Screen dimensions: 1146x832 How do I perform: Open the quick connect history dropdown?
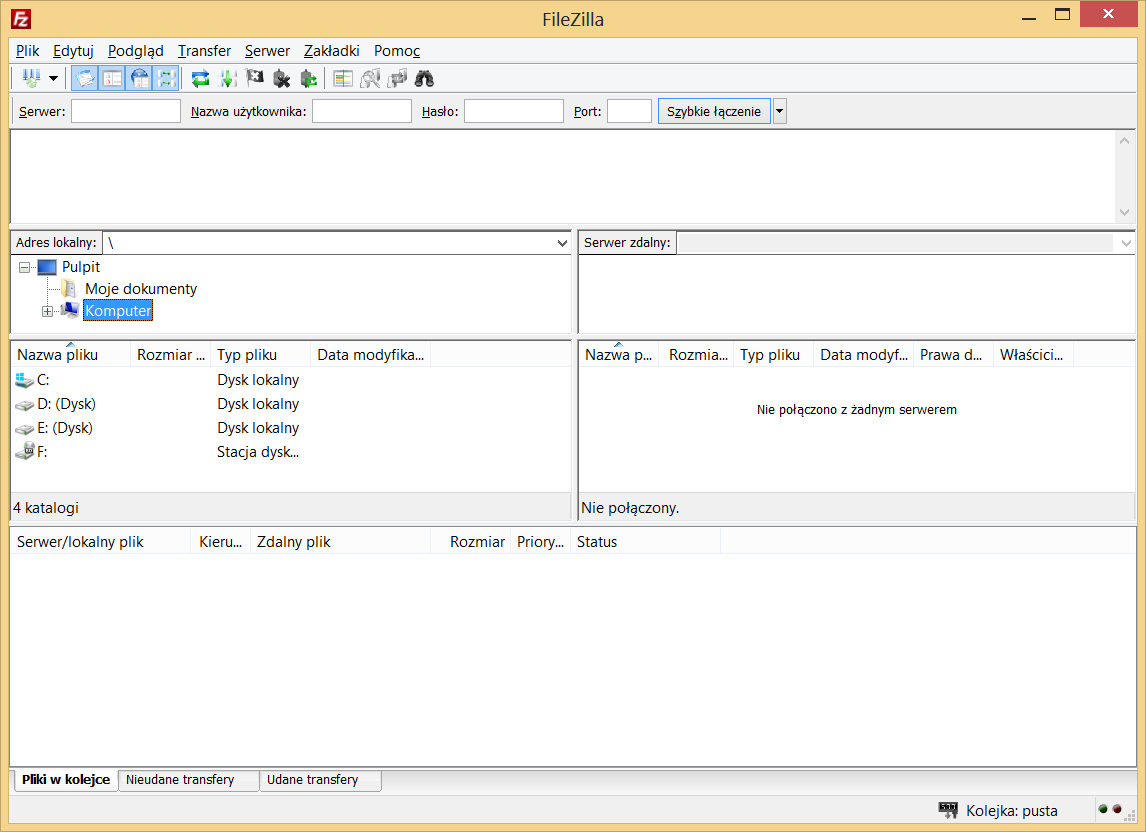780,111
